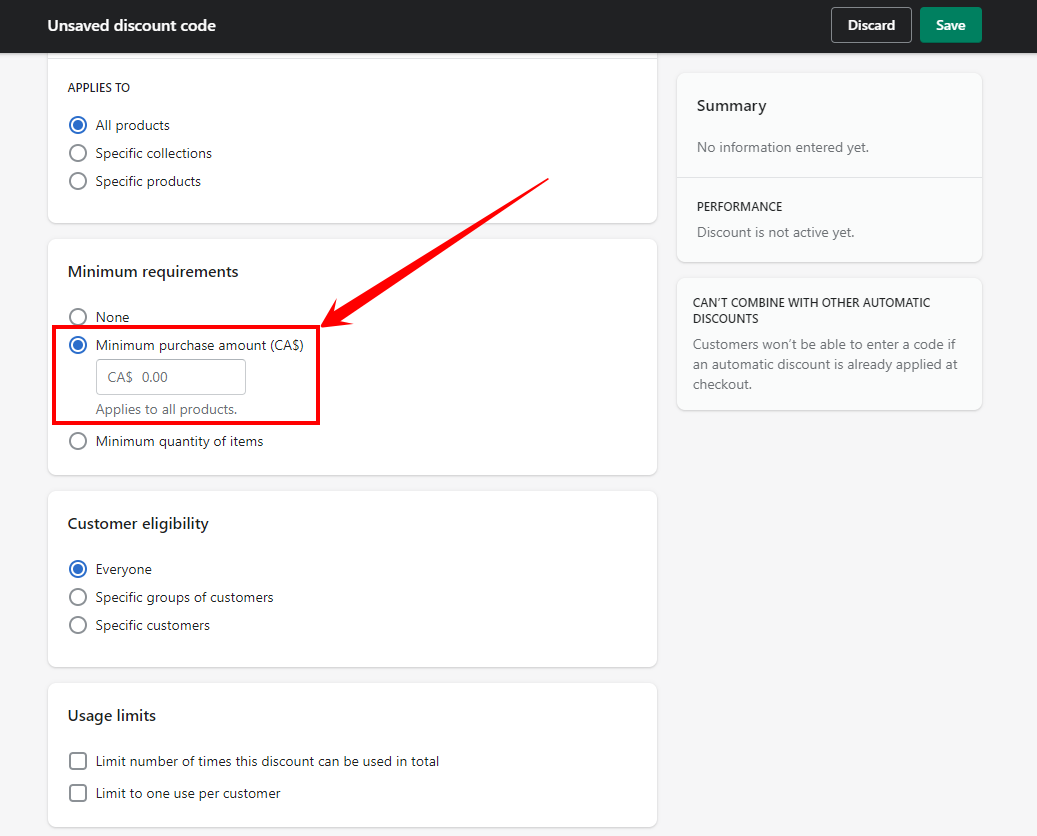
Task: Click 'No information entered yet.' text
Action: pyautogui.click(x=783, y=147)
